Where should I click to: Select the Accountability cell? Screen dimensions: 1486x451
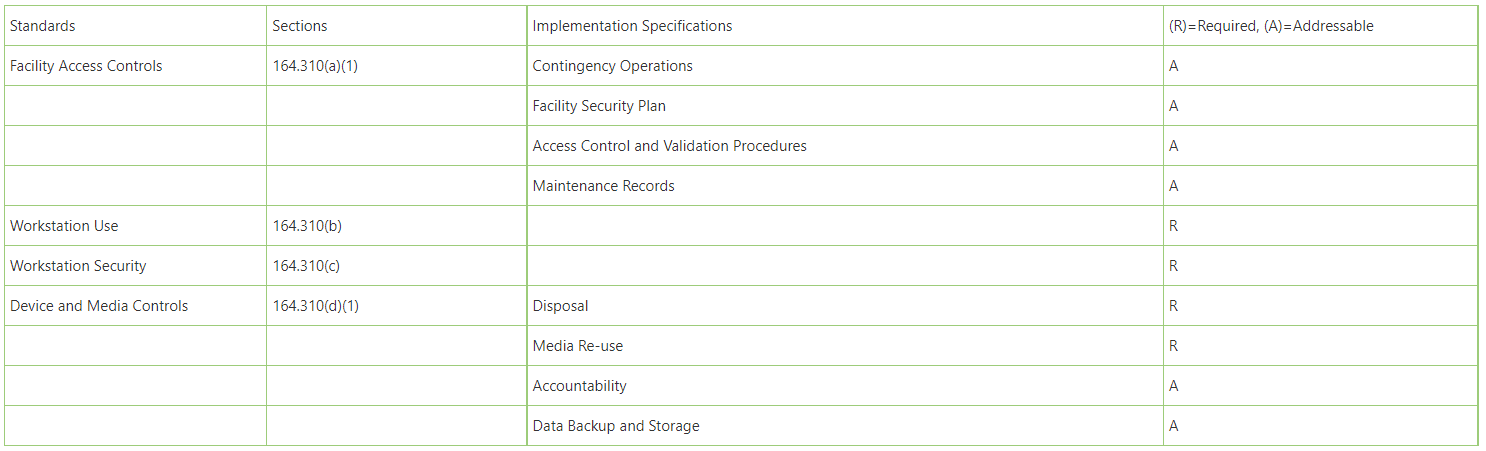pos(845,386)
